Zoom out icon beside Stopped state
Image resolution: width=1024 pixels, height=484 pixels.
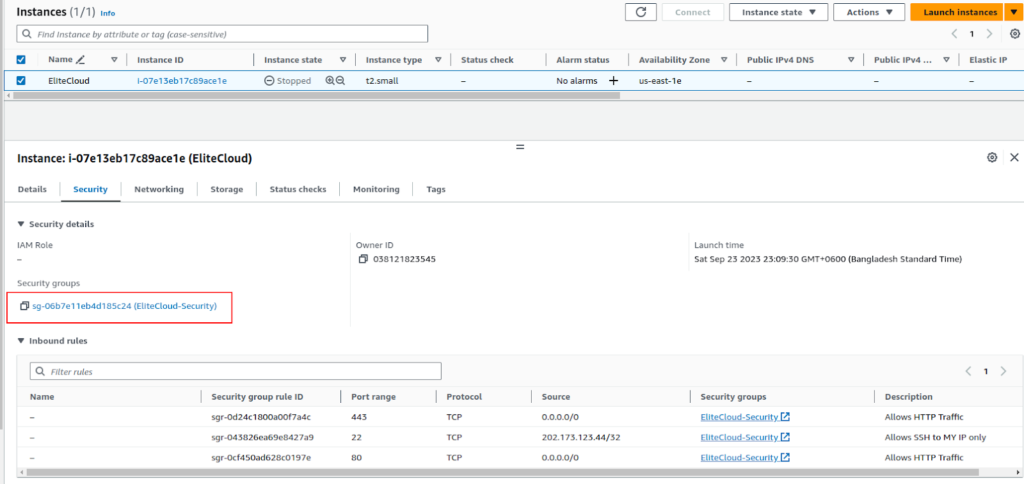340,81
